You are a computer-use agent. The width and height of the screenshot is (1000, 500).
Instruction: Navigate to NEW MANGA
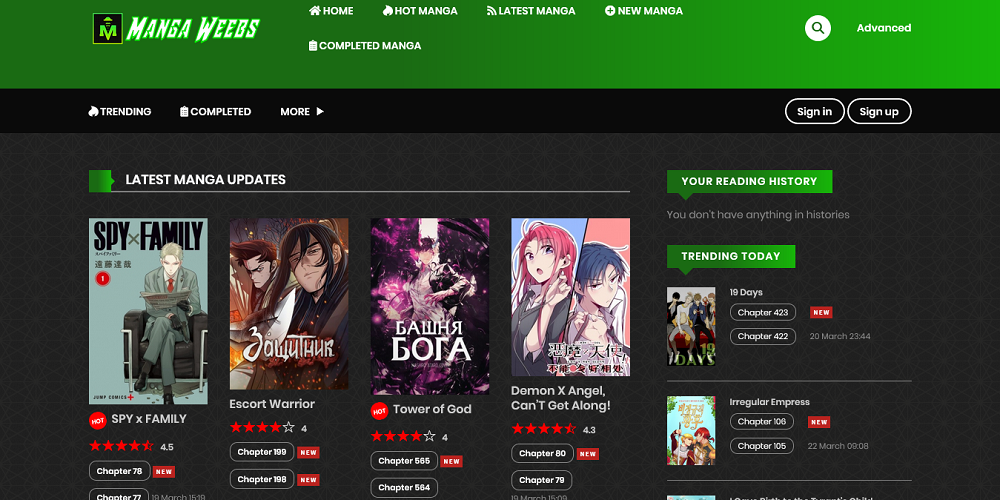644,11
